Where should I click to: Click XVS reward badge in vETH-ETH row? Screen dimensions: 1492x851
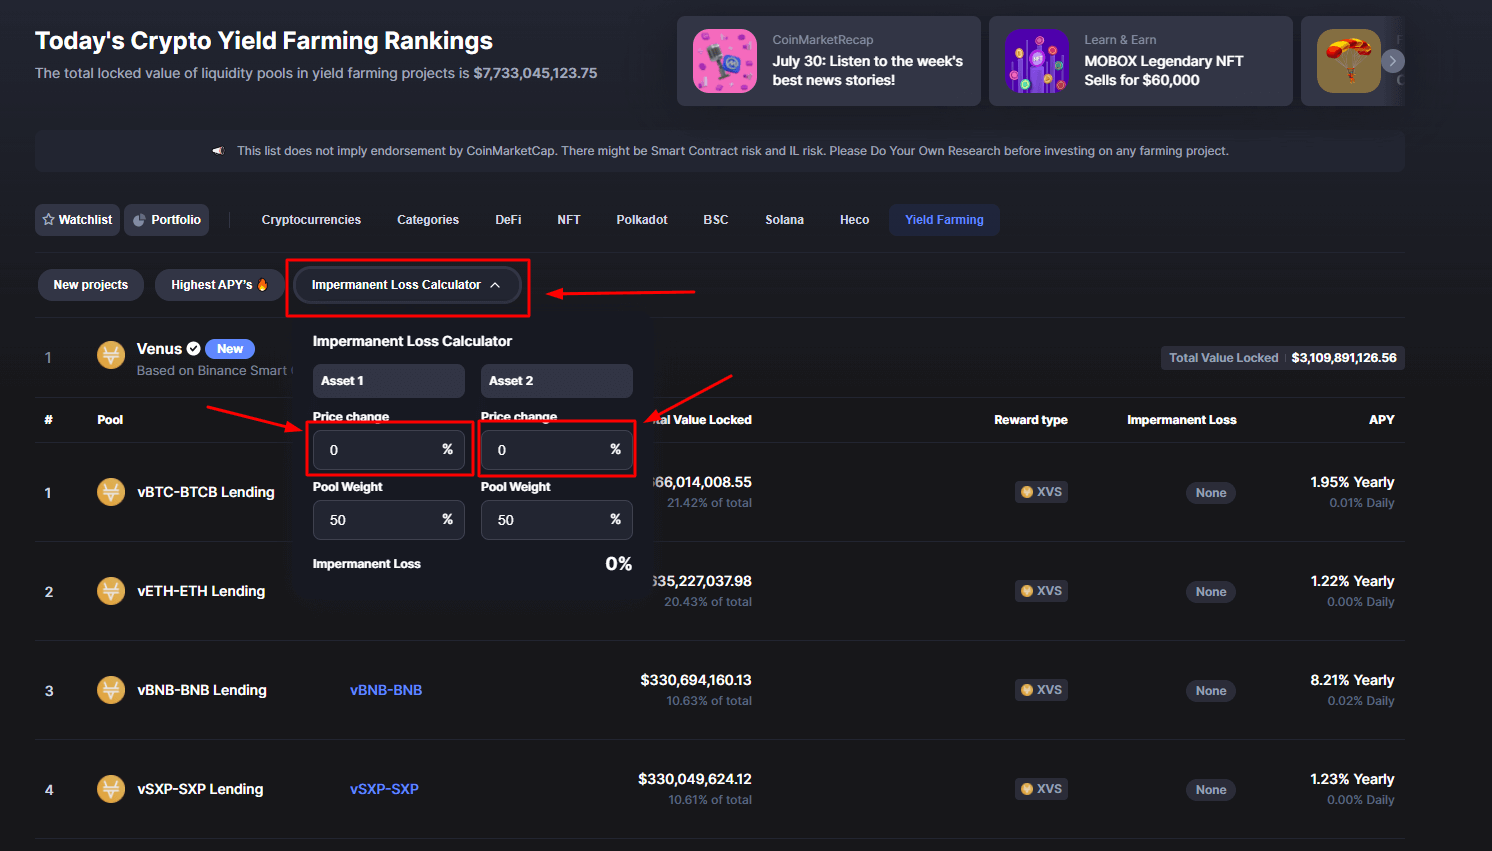point(1041,591)
